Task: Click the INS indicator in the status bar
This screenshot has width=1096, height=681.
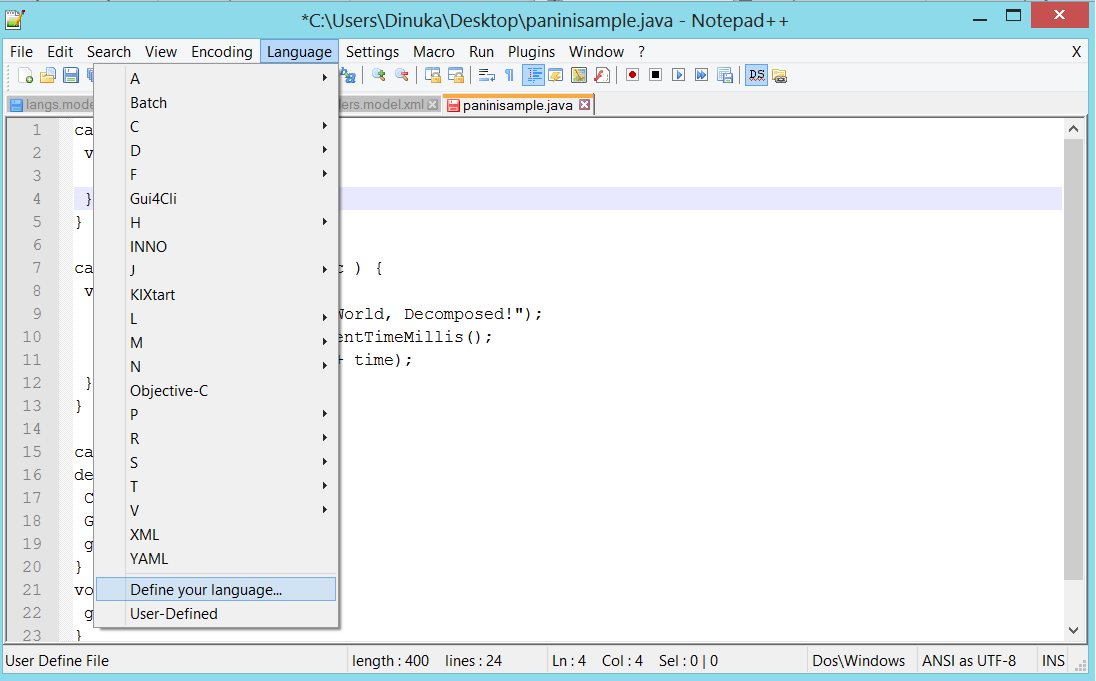Action: point(1053,660)
